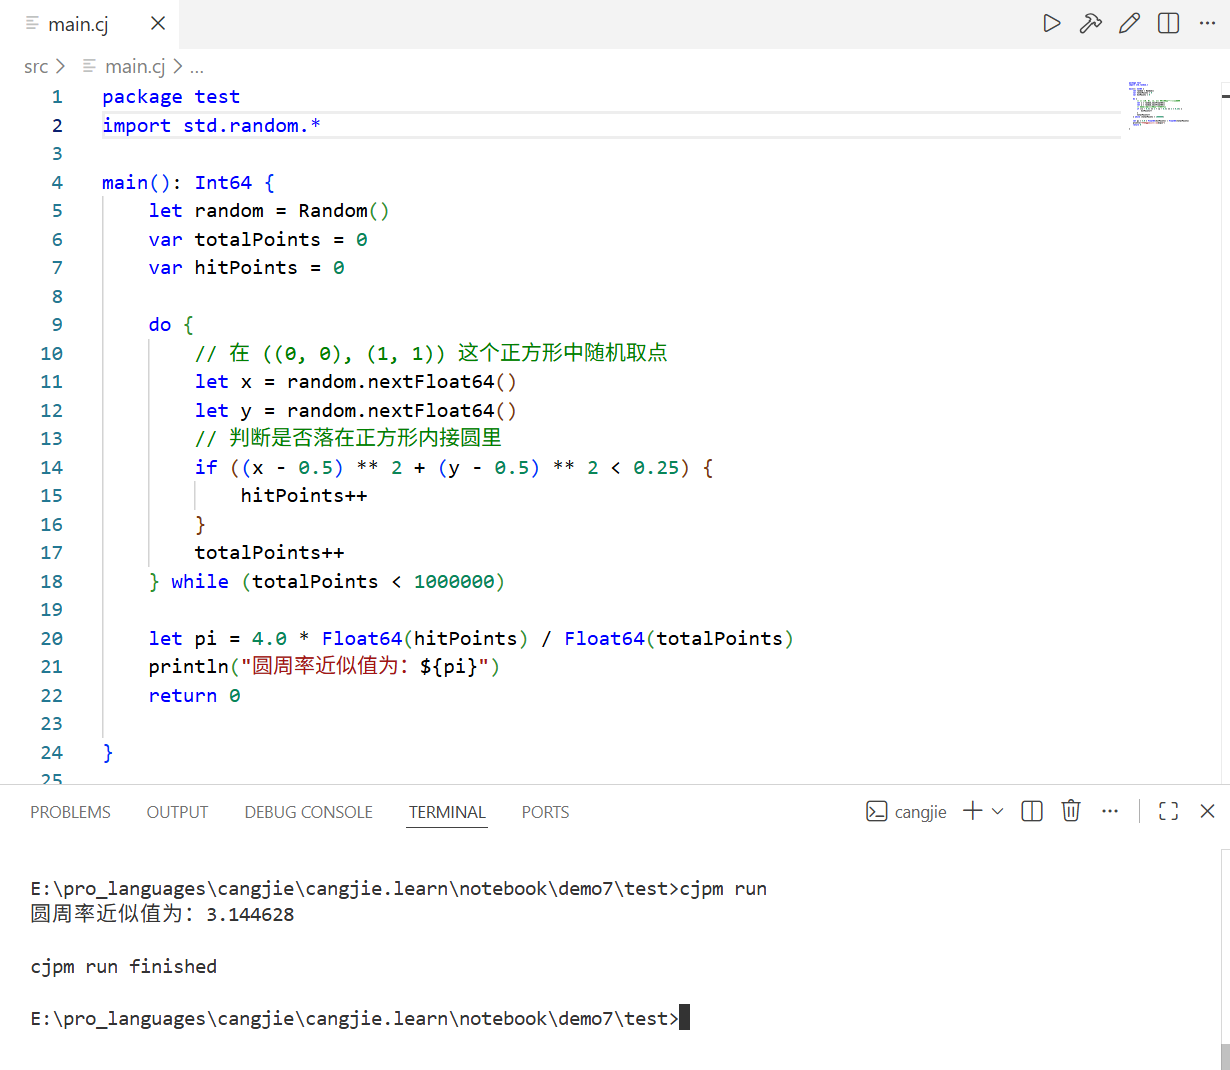Open the PORTS panel tab
Viewport: 1230px width, 1070px height.
pos(545,812)
